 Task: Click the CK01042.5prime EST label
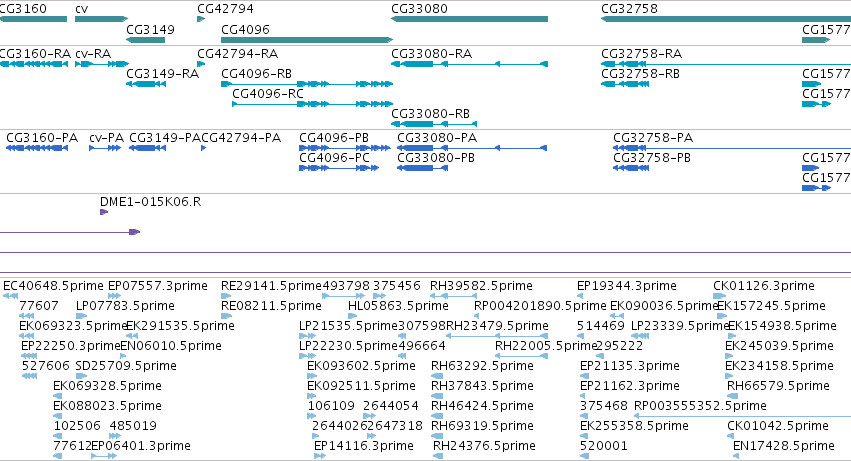pyautogui.click(x=778, y=427)
